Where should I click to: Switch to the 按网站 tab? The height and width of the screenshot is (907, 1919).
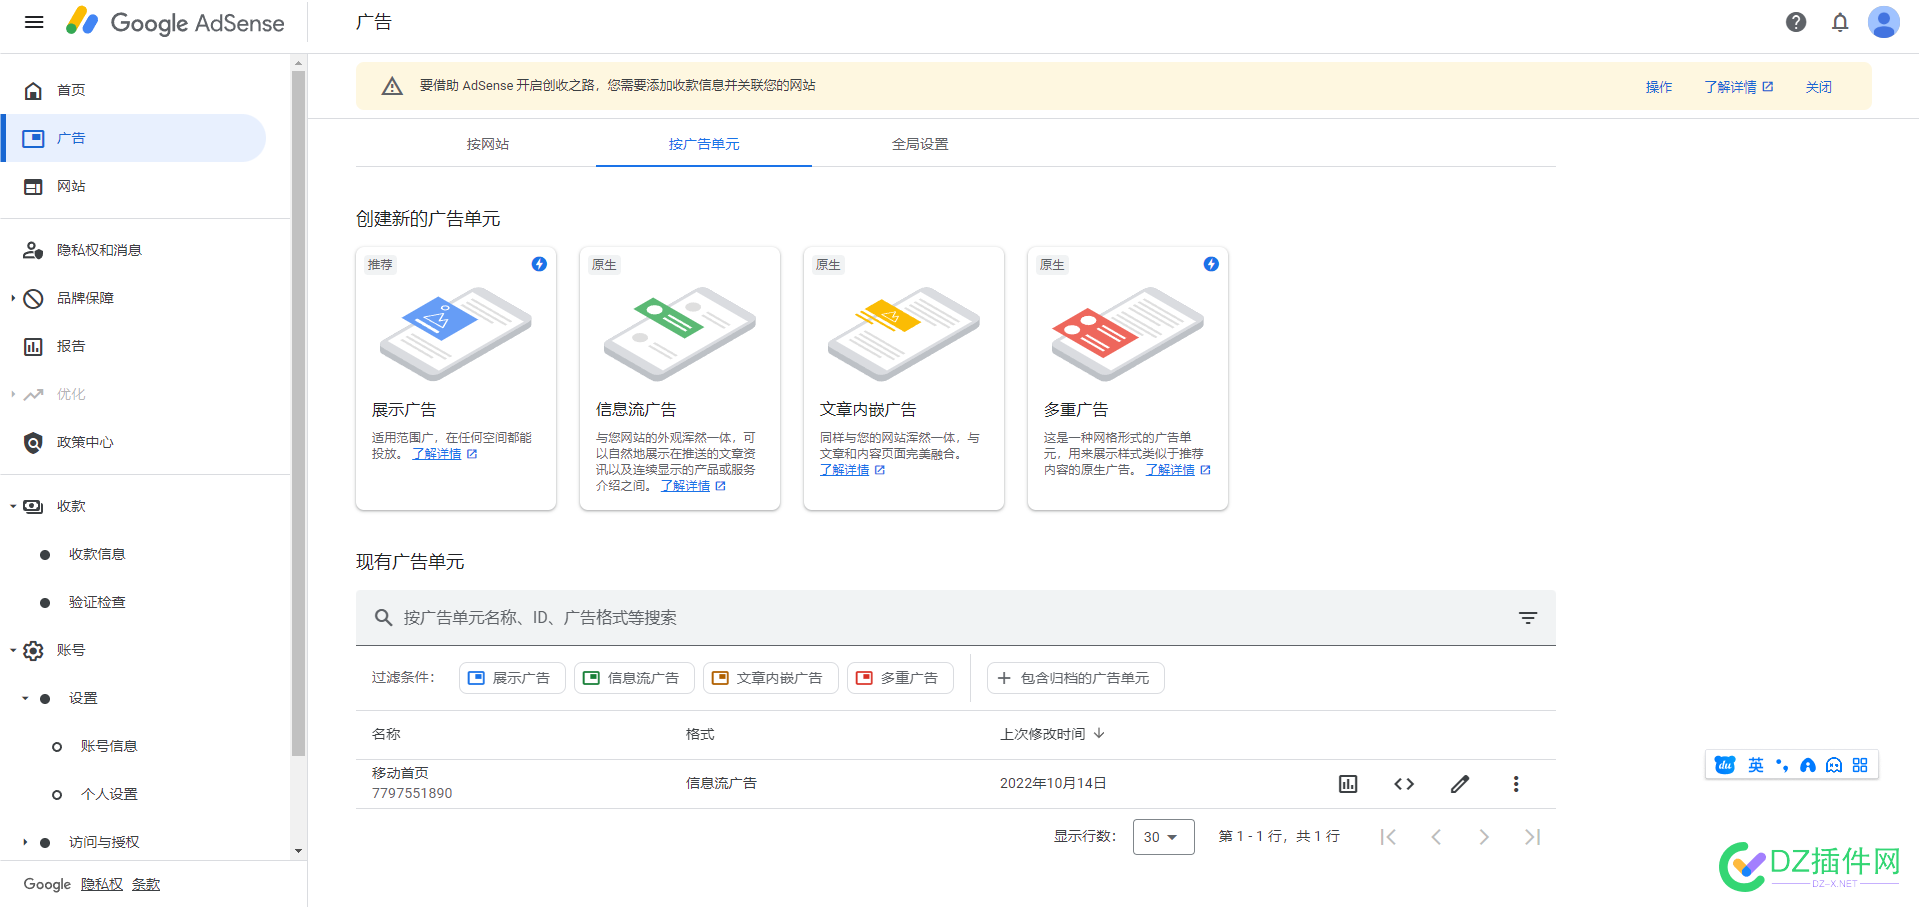(x=488, y=144)
